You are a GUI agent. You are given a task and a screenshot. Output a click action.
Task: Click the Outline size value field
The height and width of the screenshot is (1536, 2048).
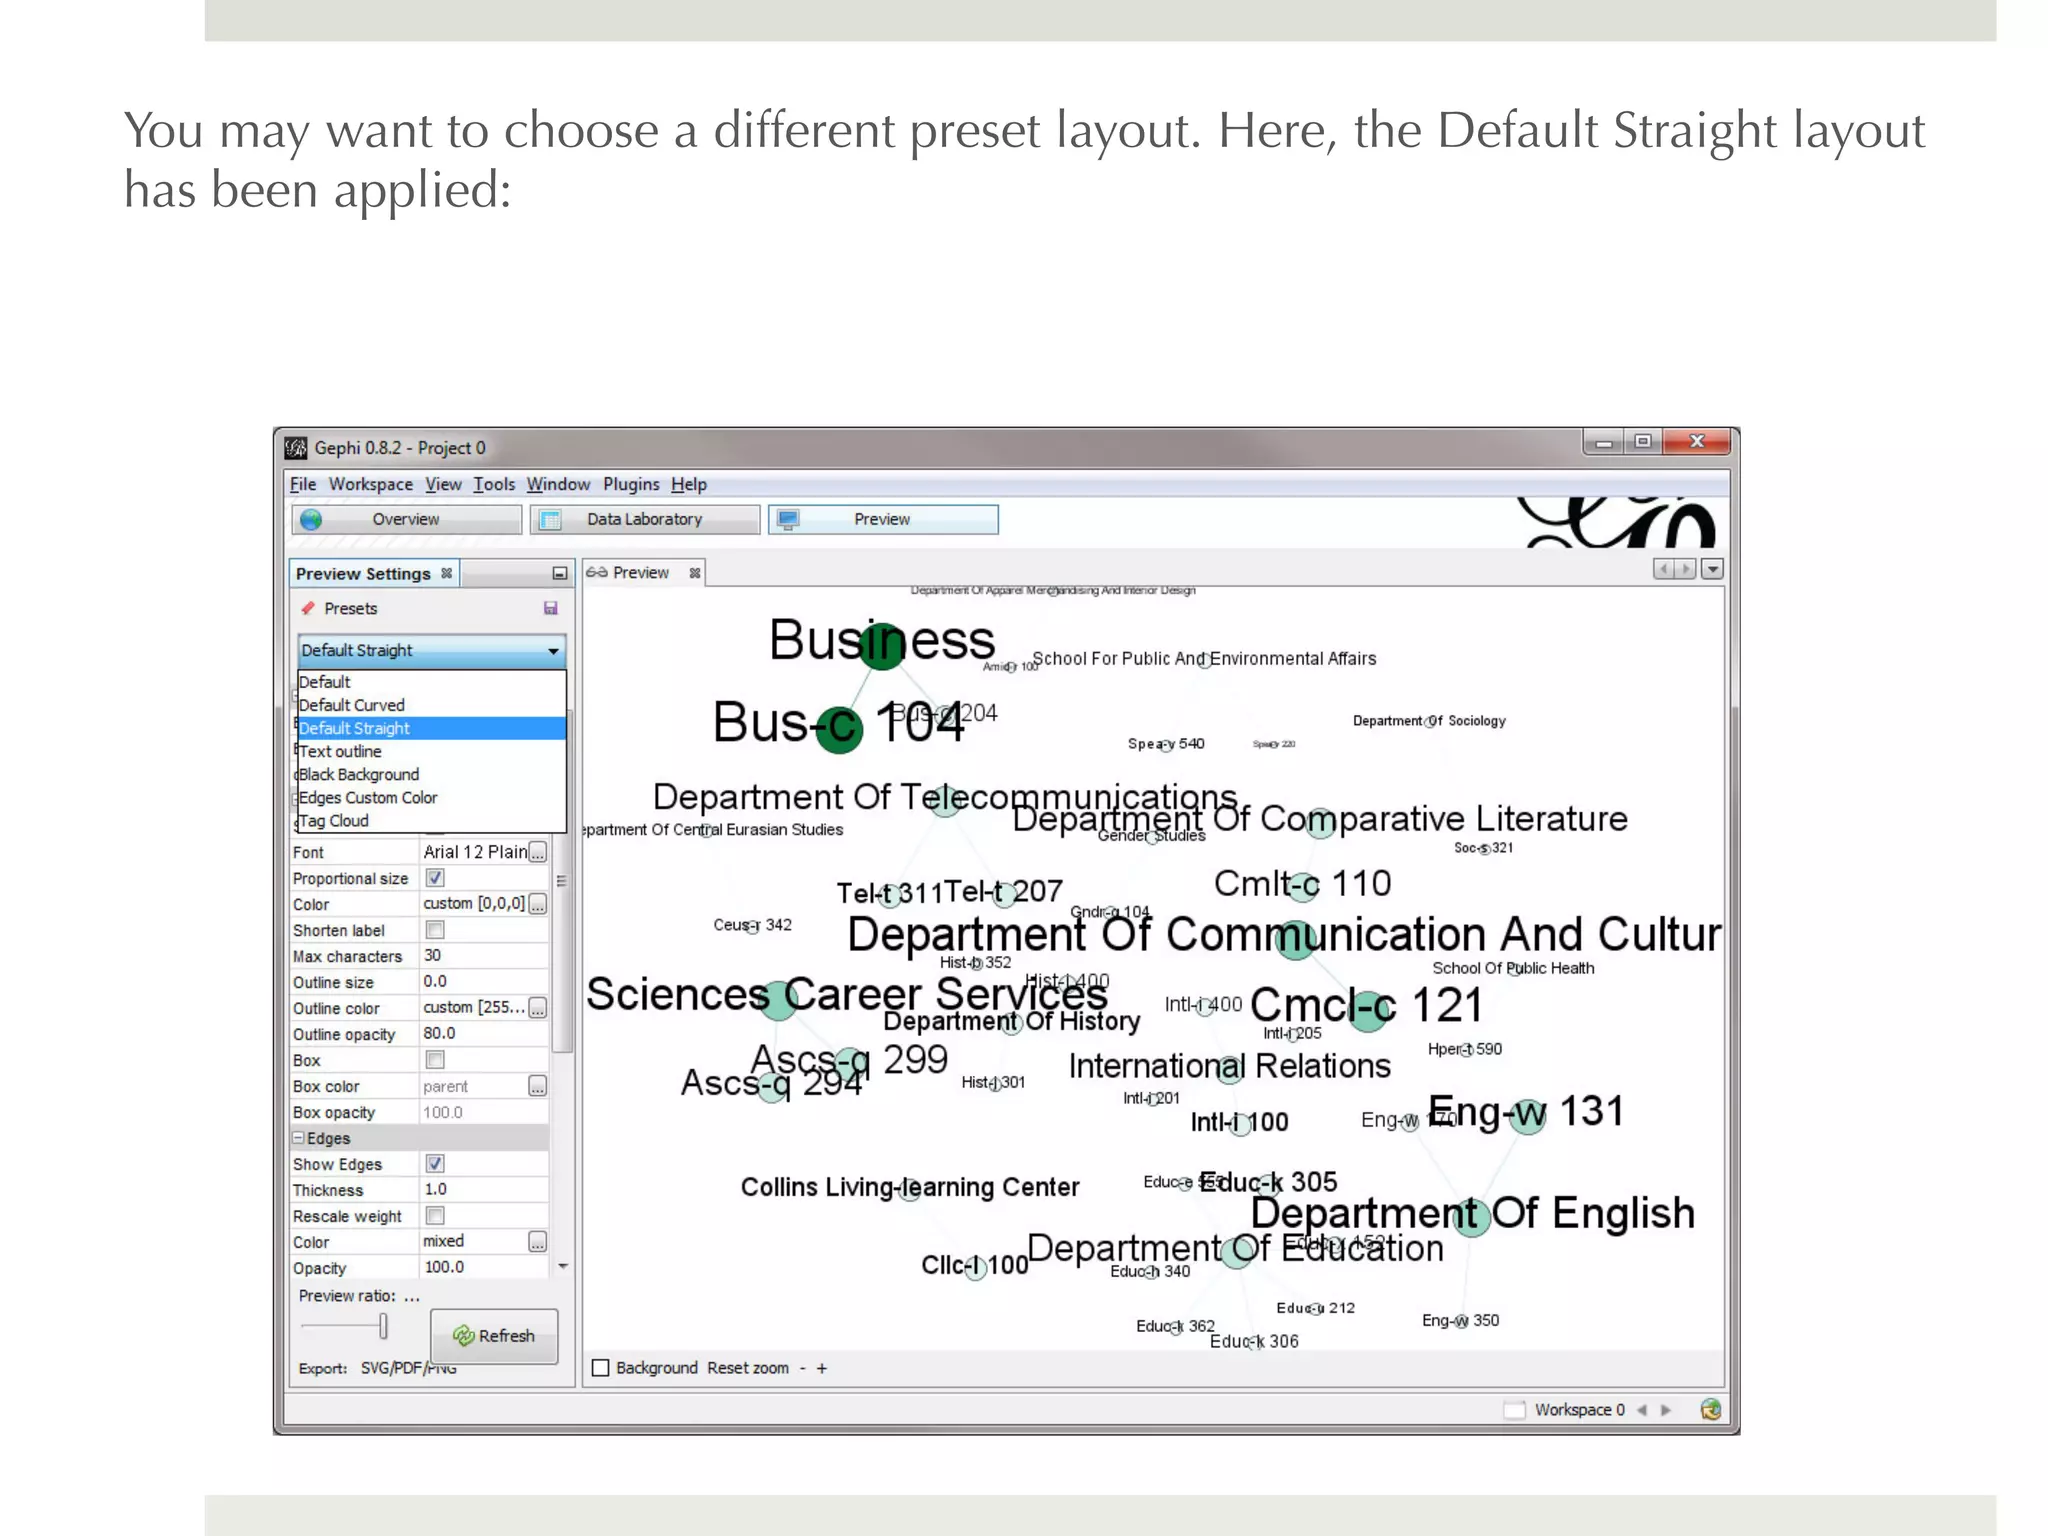tap(484, 982)
